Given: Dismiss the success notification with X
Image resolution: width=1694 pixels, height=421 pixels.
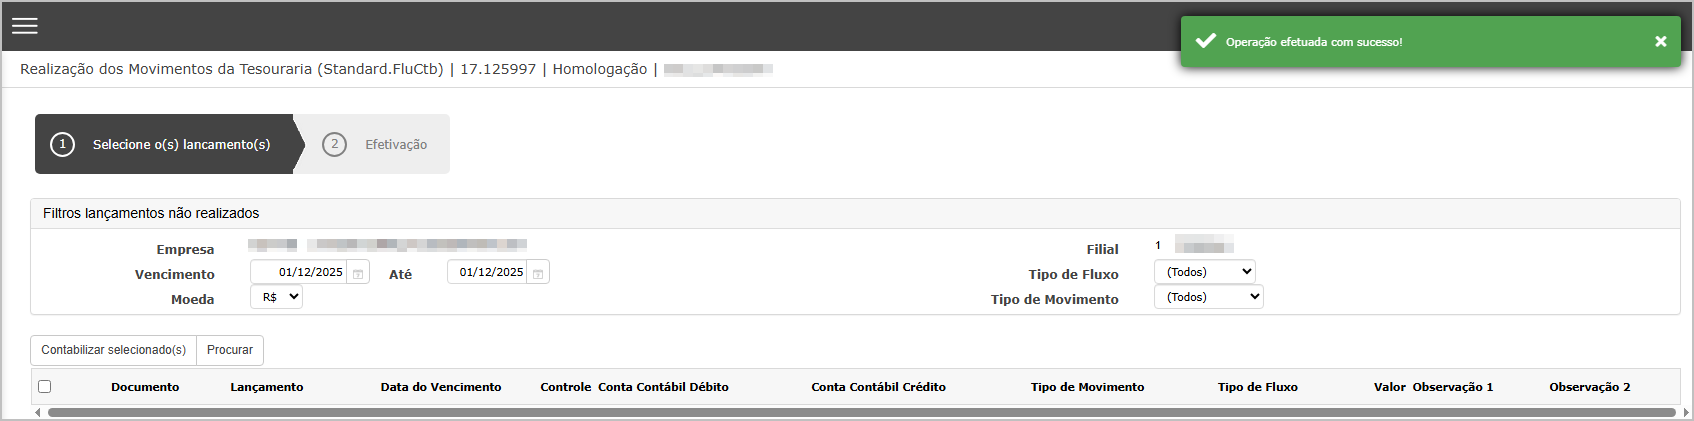Looking at the screenshot, I should 1661,41.
